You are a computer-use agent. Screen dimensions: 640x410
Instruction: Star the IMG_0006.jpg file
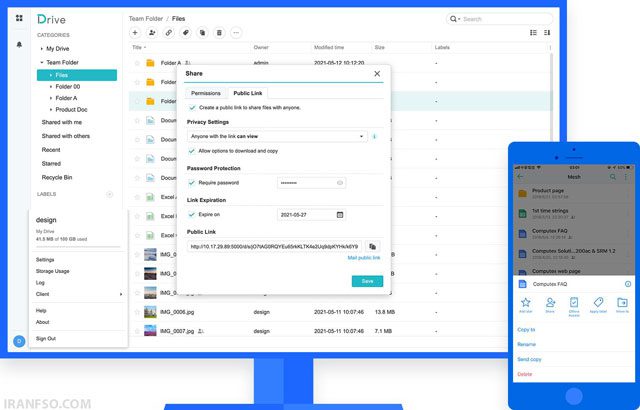[x=137, y=312]
